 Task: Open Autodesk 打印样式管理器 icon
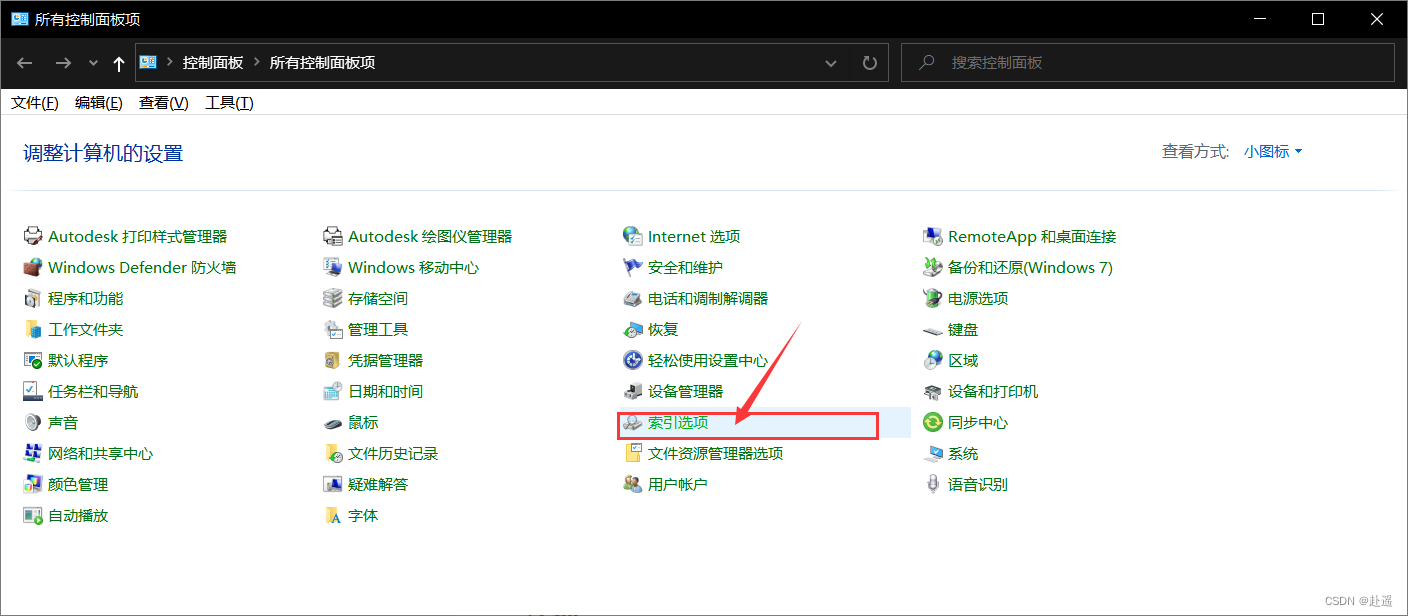(x=33, y=237)
